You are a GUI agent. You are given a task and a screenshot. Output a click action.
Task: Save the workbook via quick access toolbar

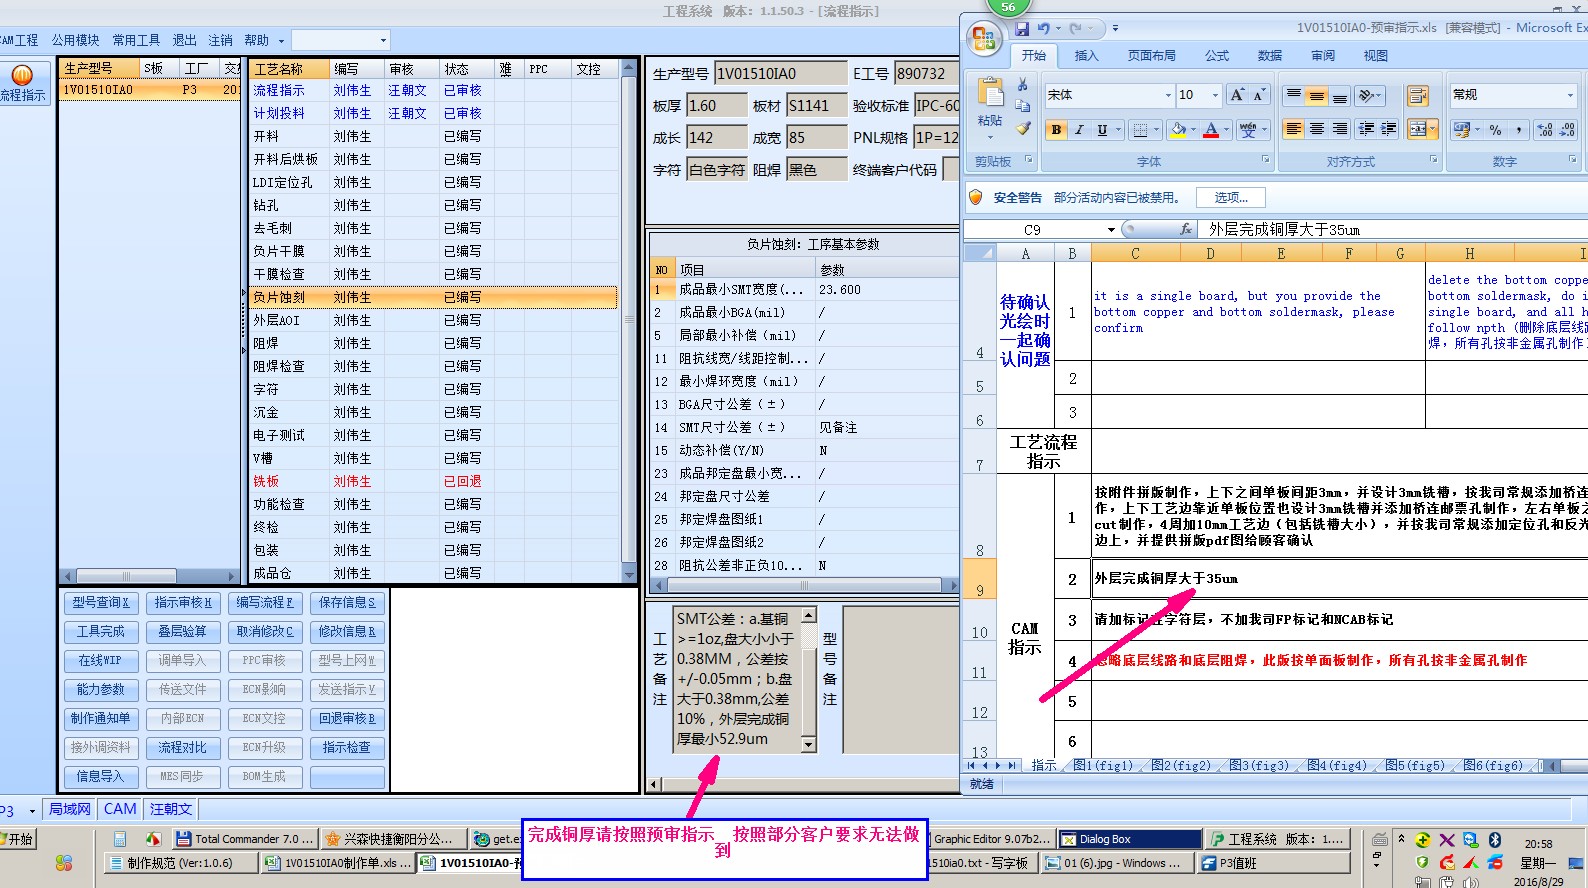click(1022, 29)
